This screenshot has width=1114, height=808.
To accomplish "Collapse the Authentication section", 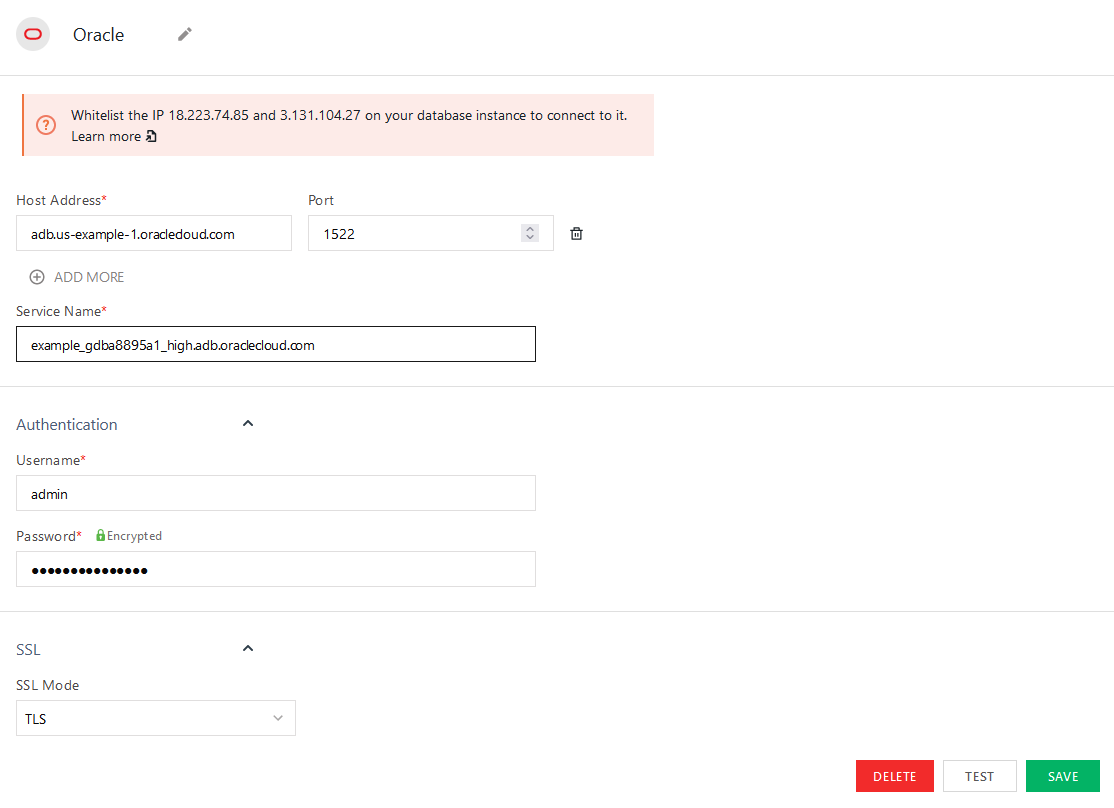I will (247, 423).
